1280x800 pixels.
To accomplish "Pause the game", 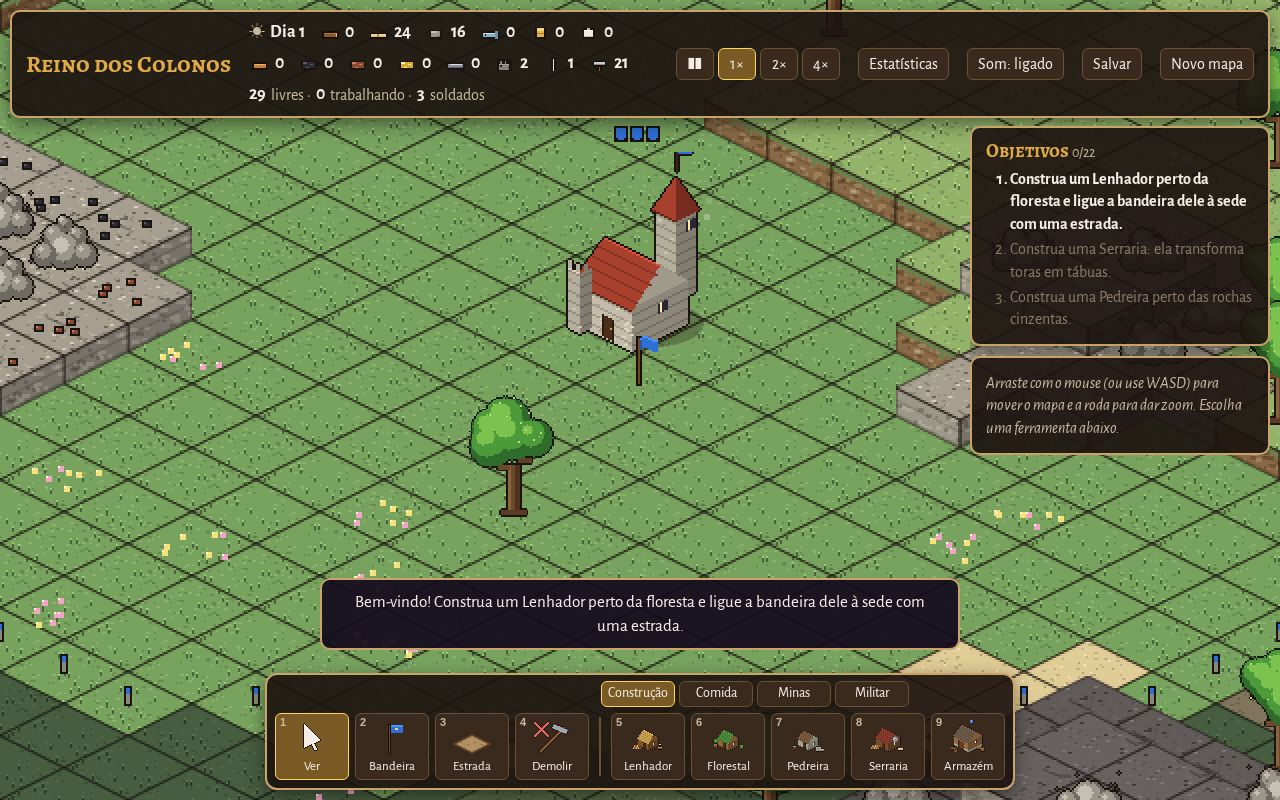I will coord(695,64).
